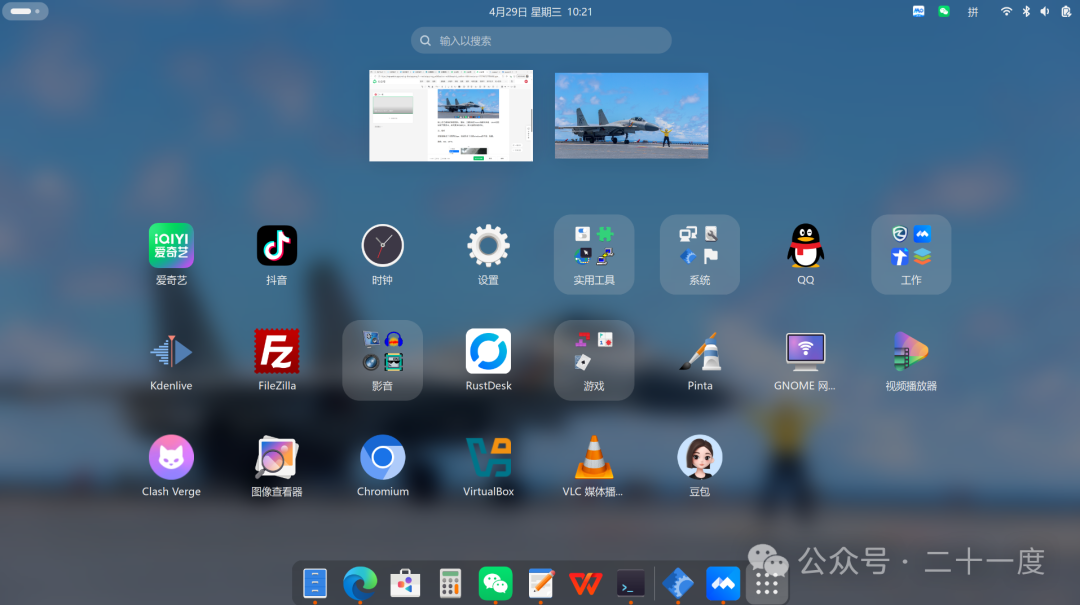The width and height of the screenshot is (1080, 605).
Task: Click the WeChat tray icon in top bar
Action: point(944,11)
